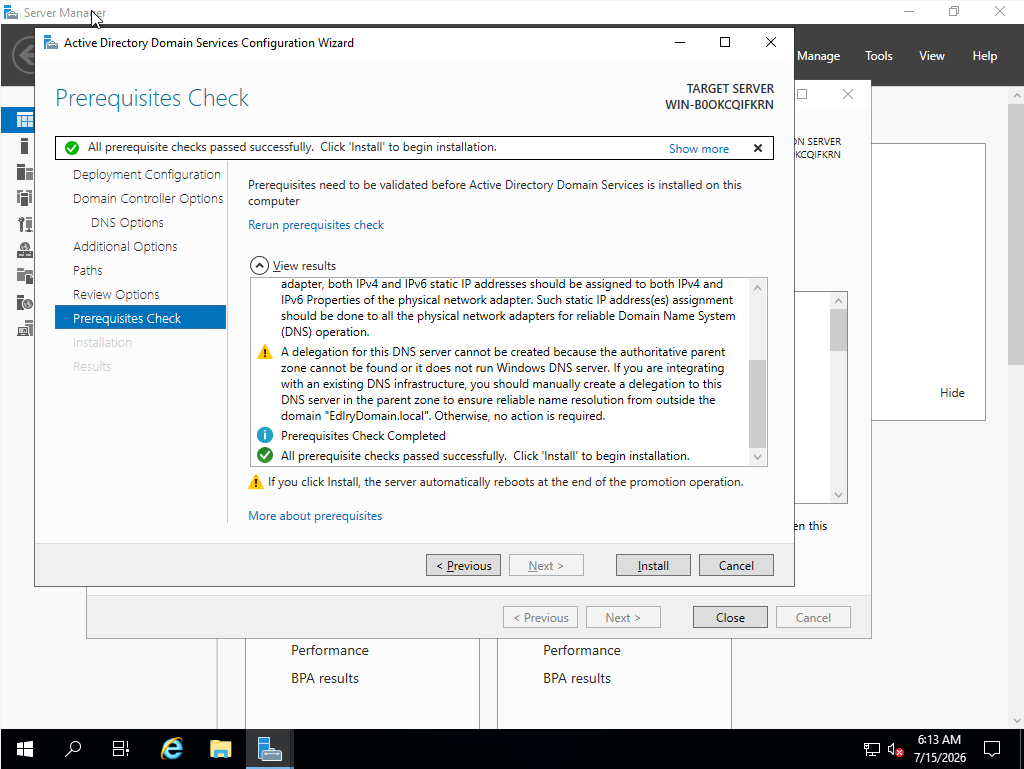
Task: Click warning icon beside reboot notice
Action: click(255, 482)
